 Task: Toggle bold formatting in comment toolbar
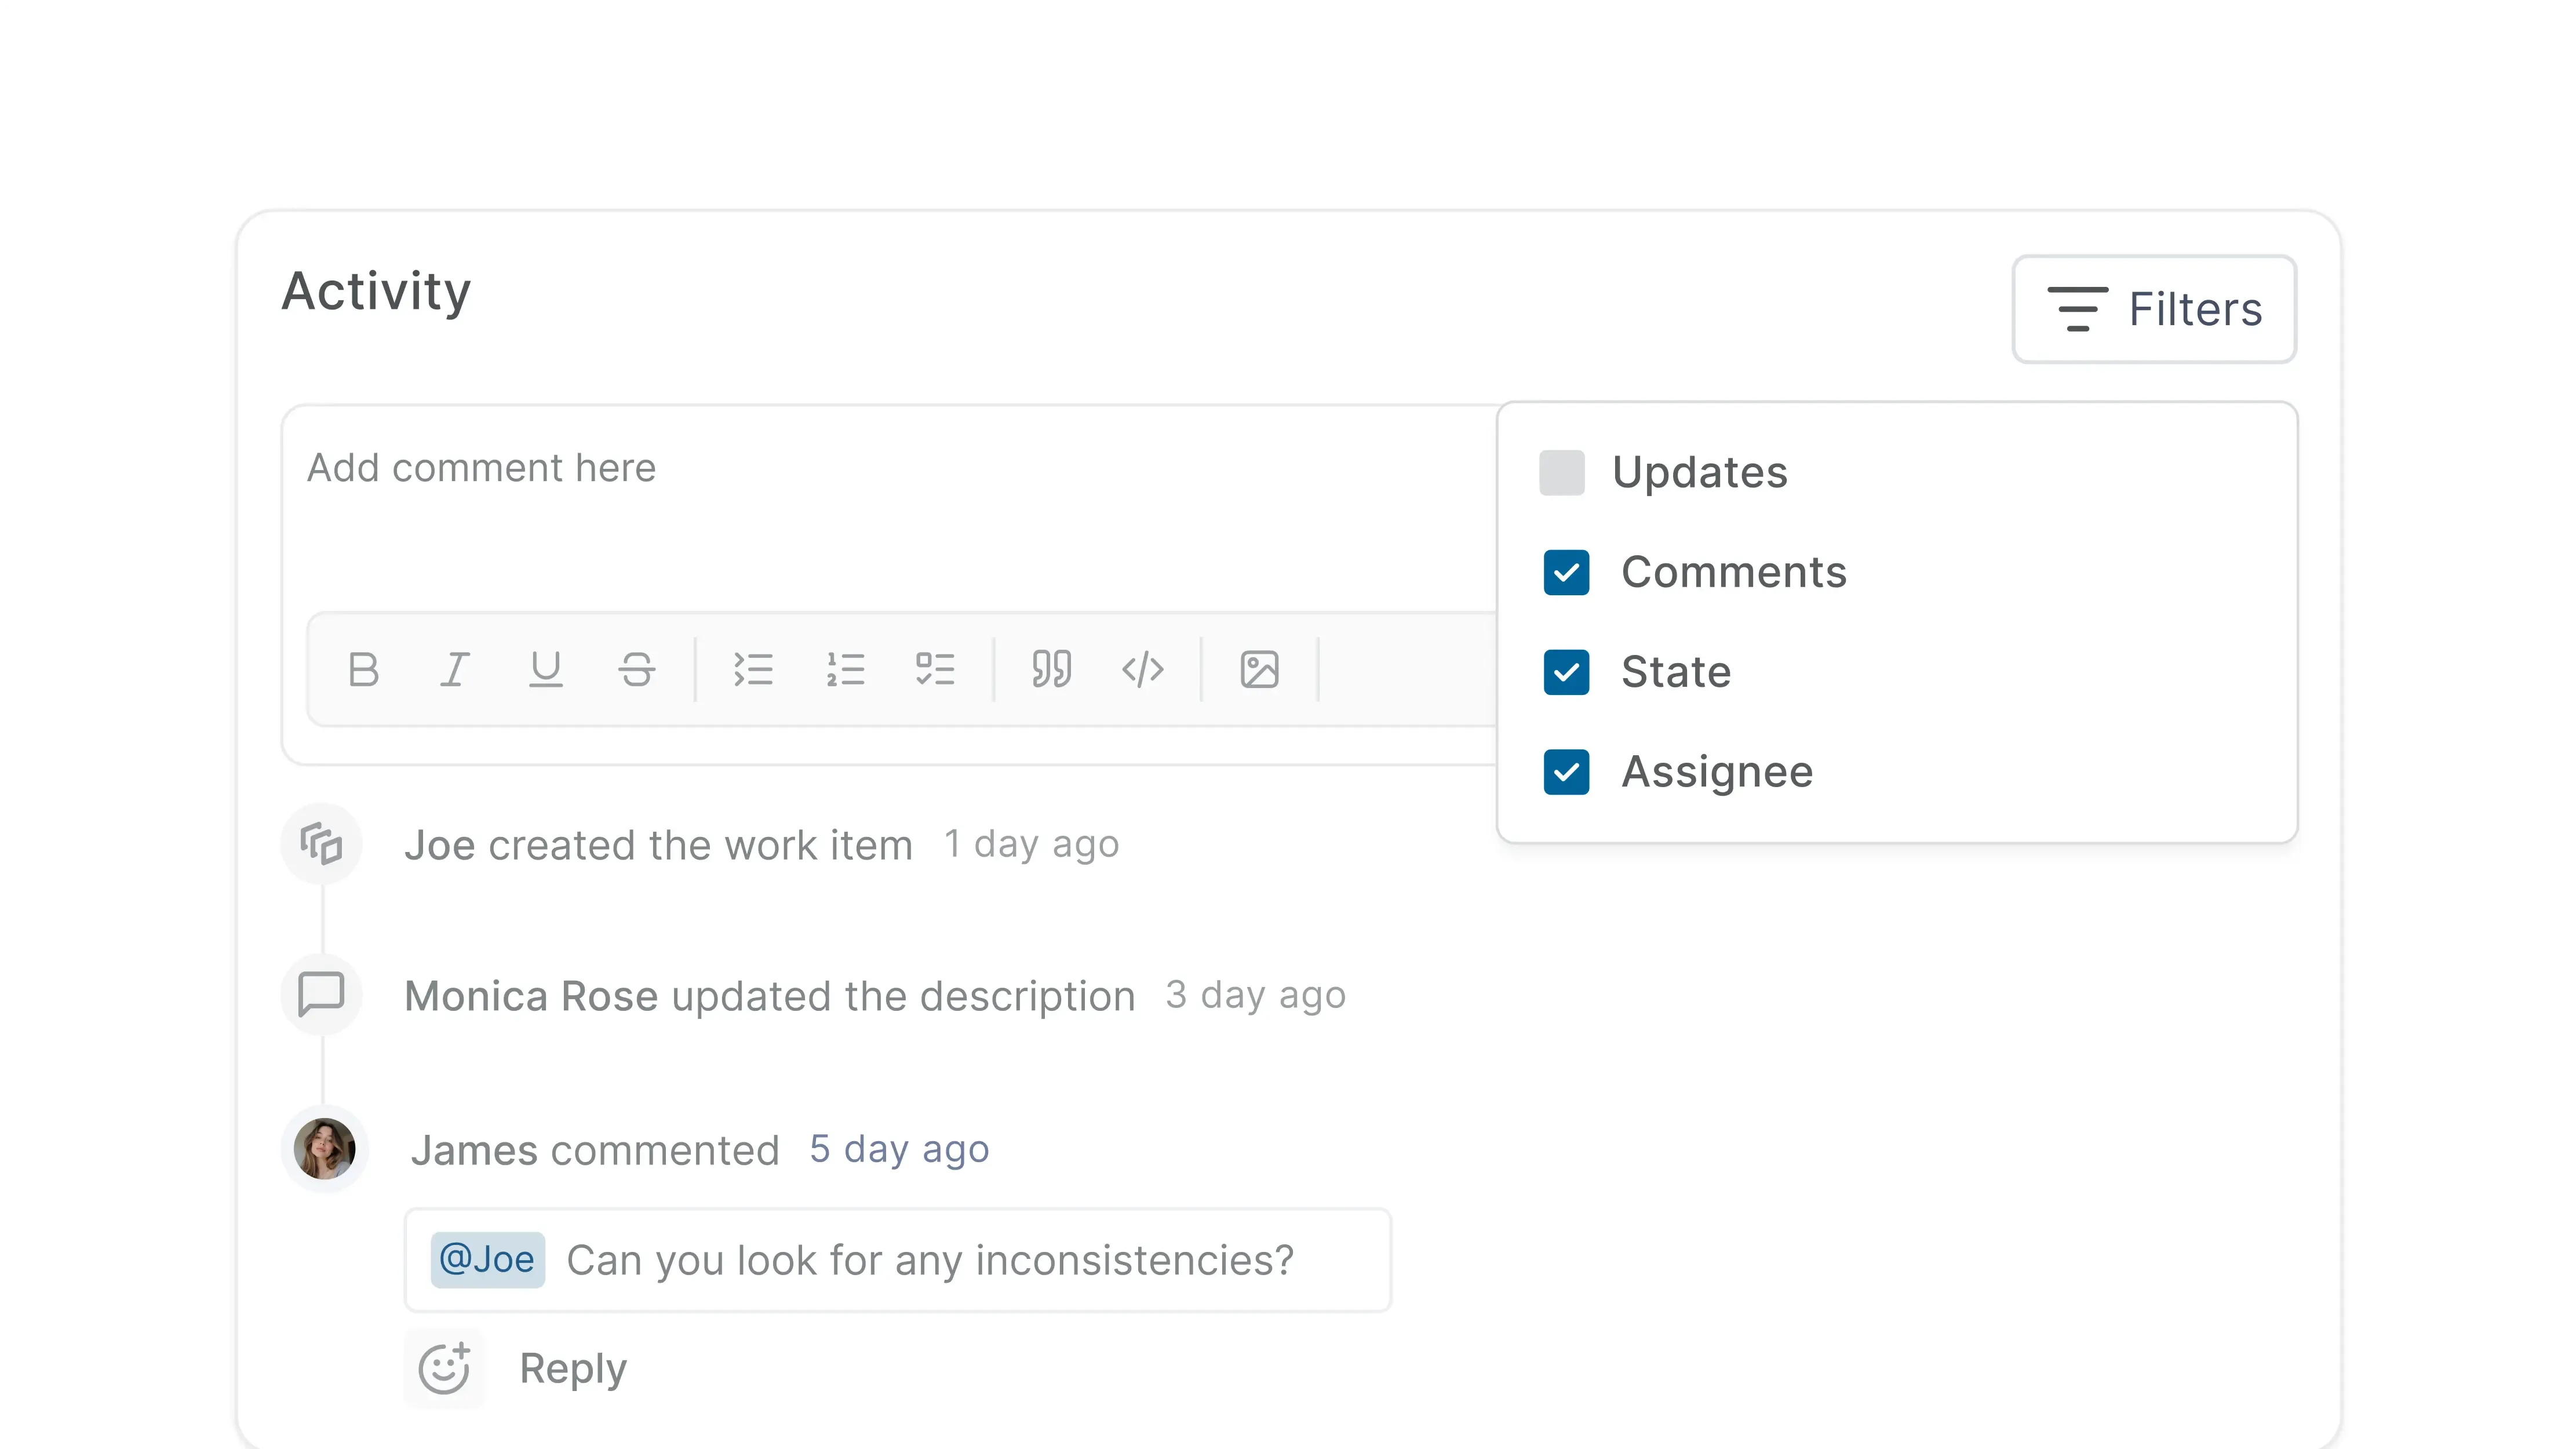pos(364,669)
